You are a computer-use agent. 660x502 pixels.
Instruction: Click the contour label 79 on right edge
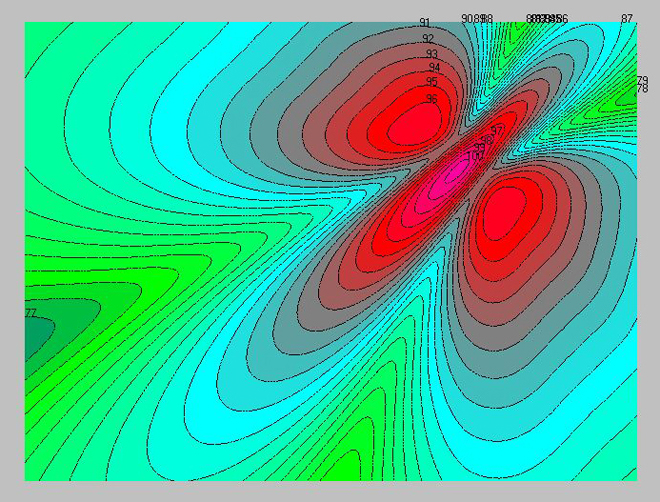tap(642, 80)
